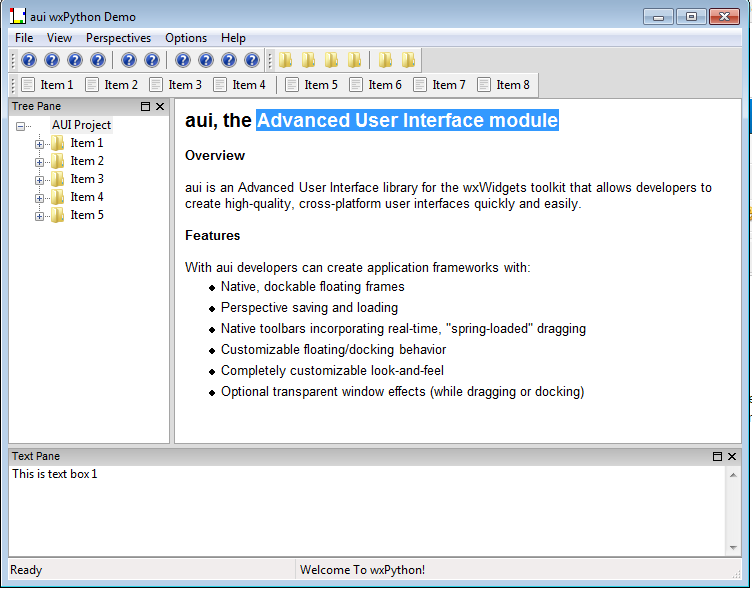Image resolution: width=752 pixels, height=589 pixels.
Task: Click the Item 5 toolbar button
Action: pos(311,85)
